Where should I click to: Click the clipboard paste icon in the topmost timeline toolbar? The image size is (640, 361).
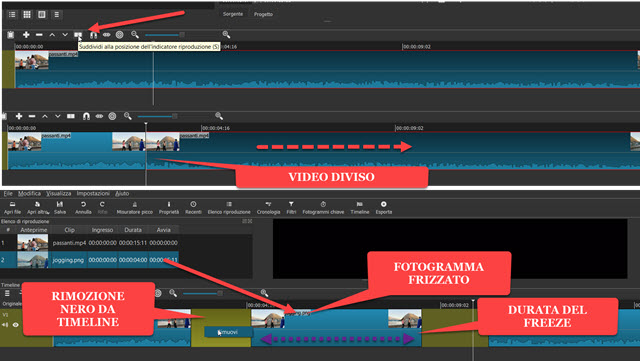coord(11,35)
